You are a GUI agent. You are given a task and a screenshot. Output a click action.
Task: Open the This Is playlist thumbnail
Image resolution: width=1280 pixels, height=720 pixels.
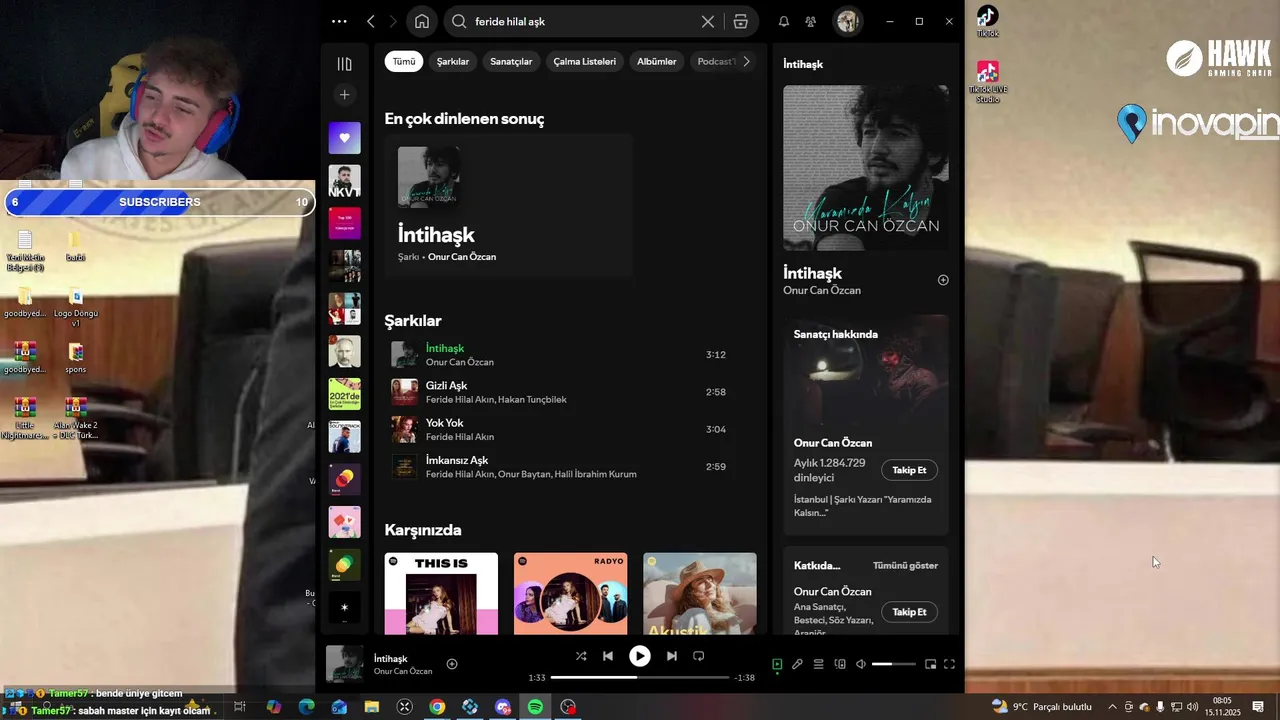point(441,594)
